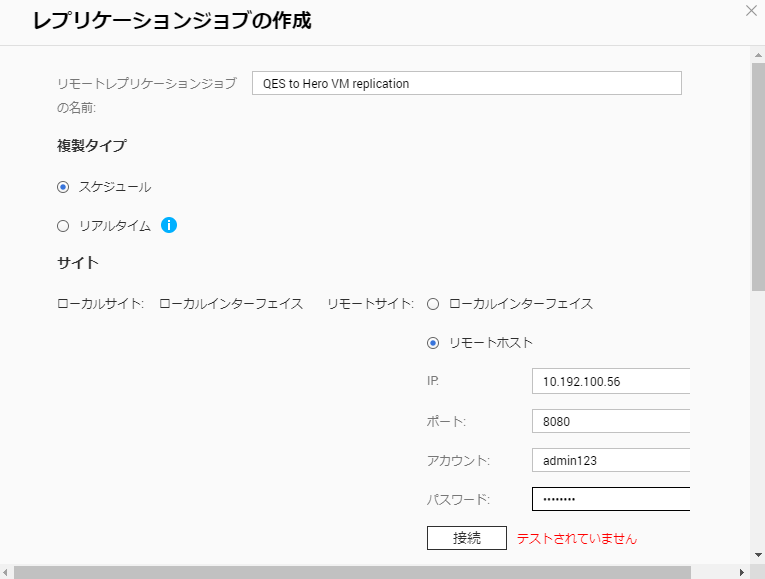Click the vertical scrollbar down arrow
765x579 pixels.
pyautogui.click(x=757, y=556)
